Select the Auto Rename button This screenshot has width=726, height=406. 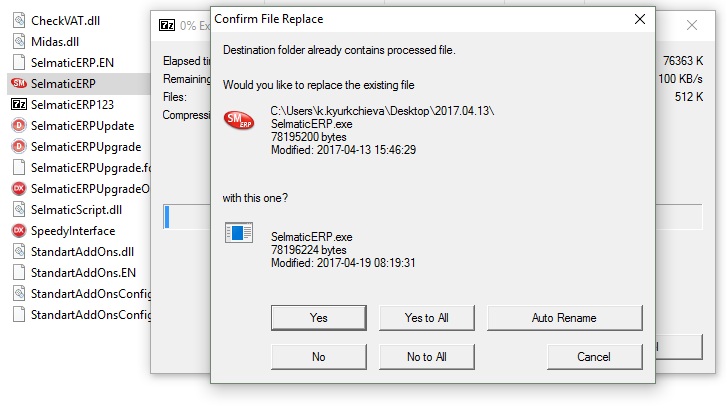coord(564,318)
